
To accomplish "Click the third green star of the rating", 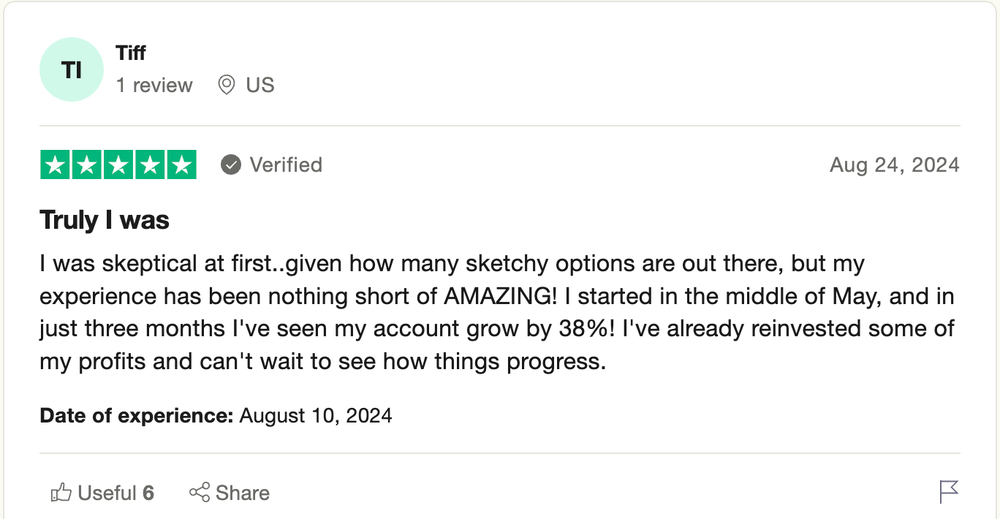I will click(x=118, y=165).
